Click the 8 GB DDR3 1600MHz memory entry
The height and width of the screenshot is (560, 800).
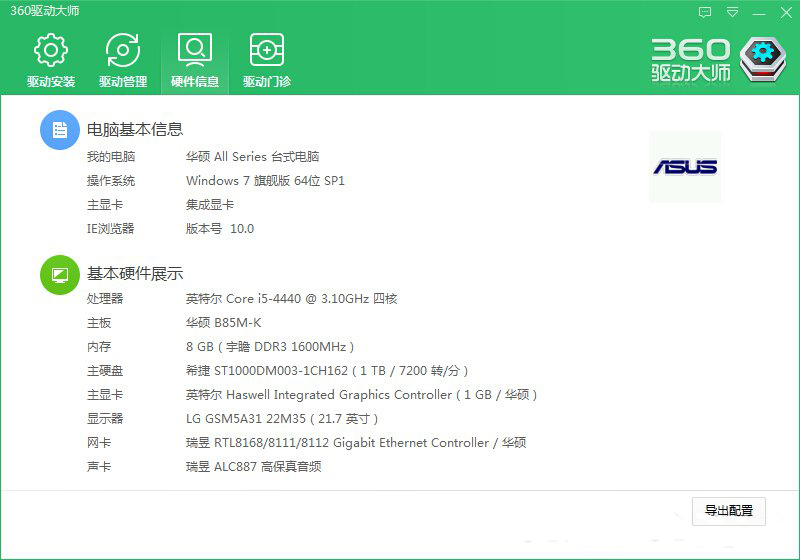click(x=270, y=347)
